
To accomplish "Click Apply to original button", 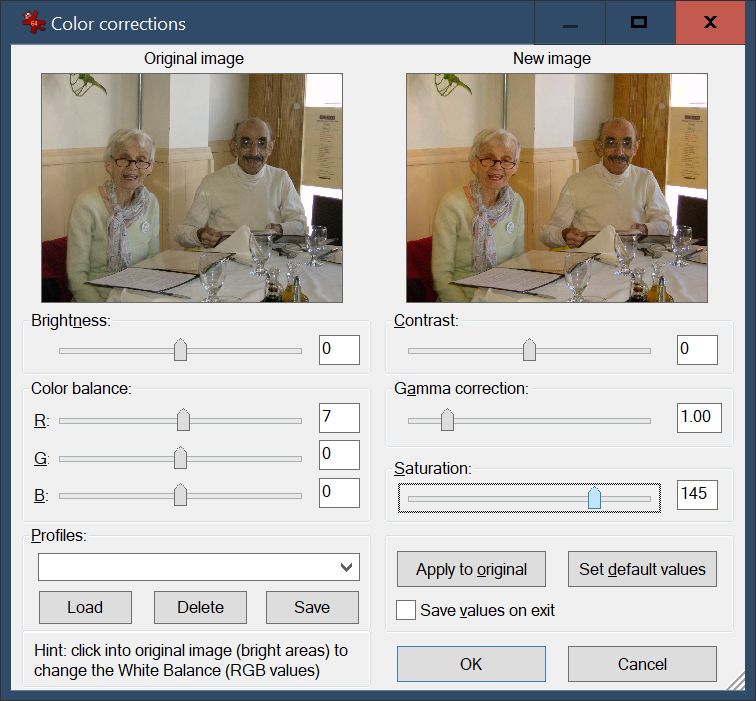I will pos(471,569).
